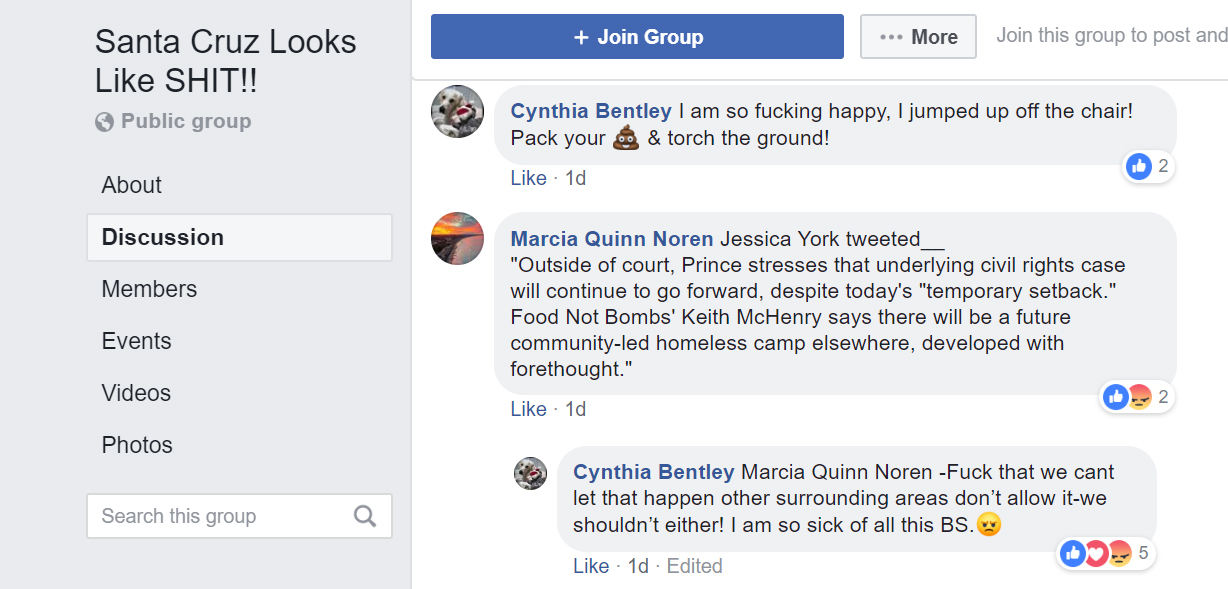Viewport: 1228px width, 589px height.
Task: Like Marcia Quinn Noren's comment
Action: (528, 409)
